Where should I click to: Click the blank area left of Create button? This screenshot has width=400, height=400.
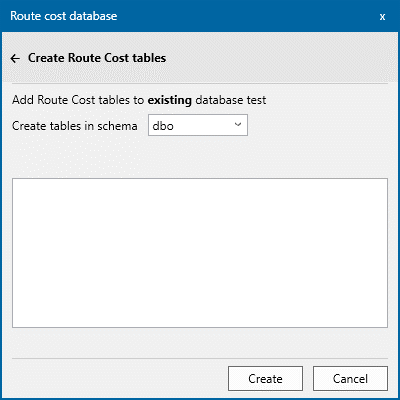coord(120,379)
